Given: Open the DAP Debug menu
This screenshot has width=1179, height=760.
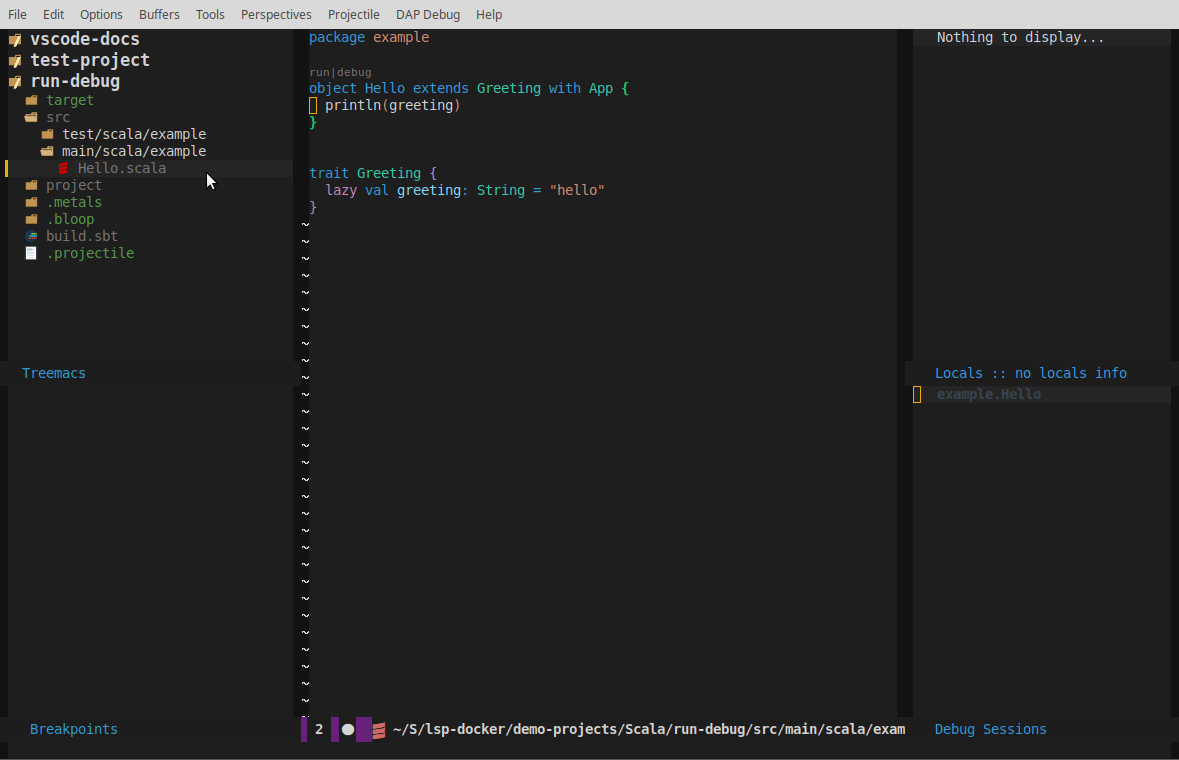Looking at the screenshot, I should click(428, 14).
